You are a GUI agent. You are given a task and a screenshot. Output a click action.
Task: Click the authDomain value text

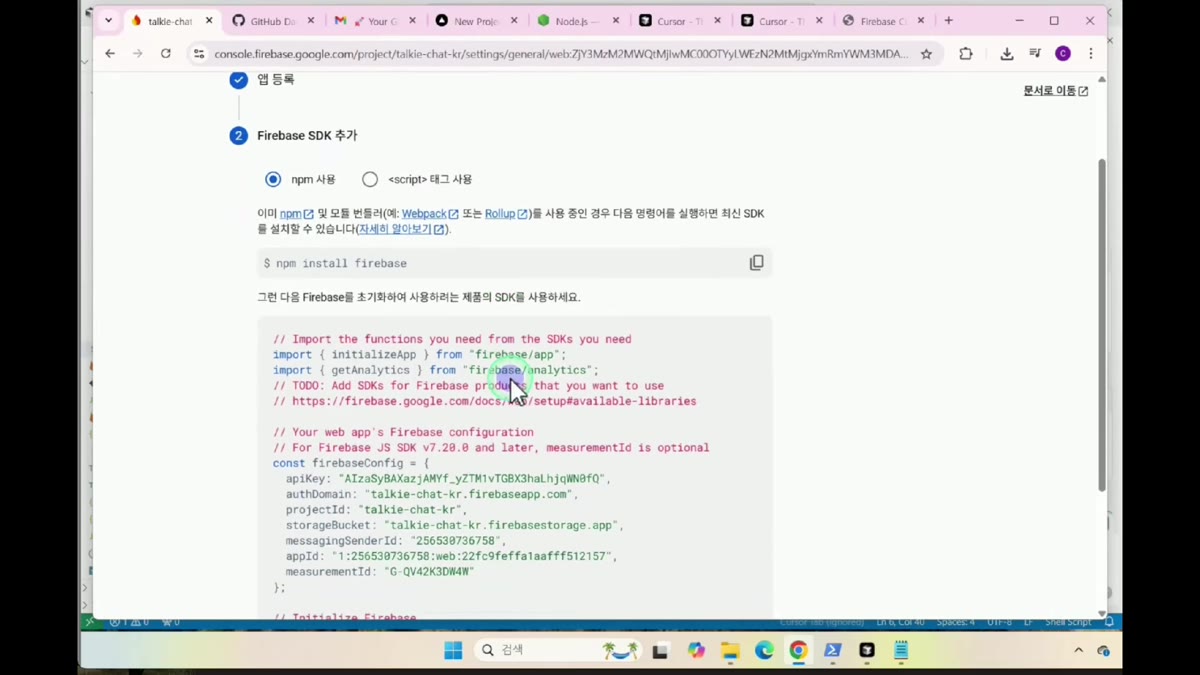pyautogui.click(x=469, y=494)
